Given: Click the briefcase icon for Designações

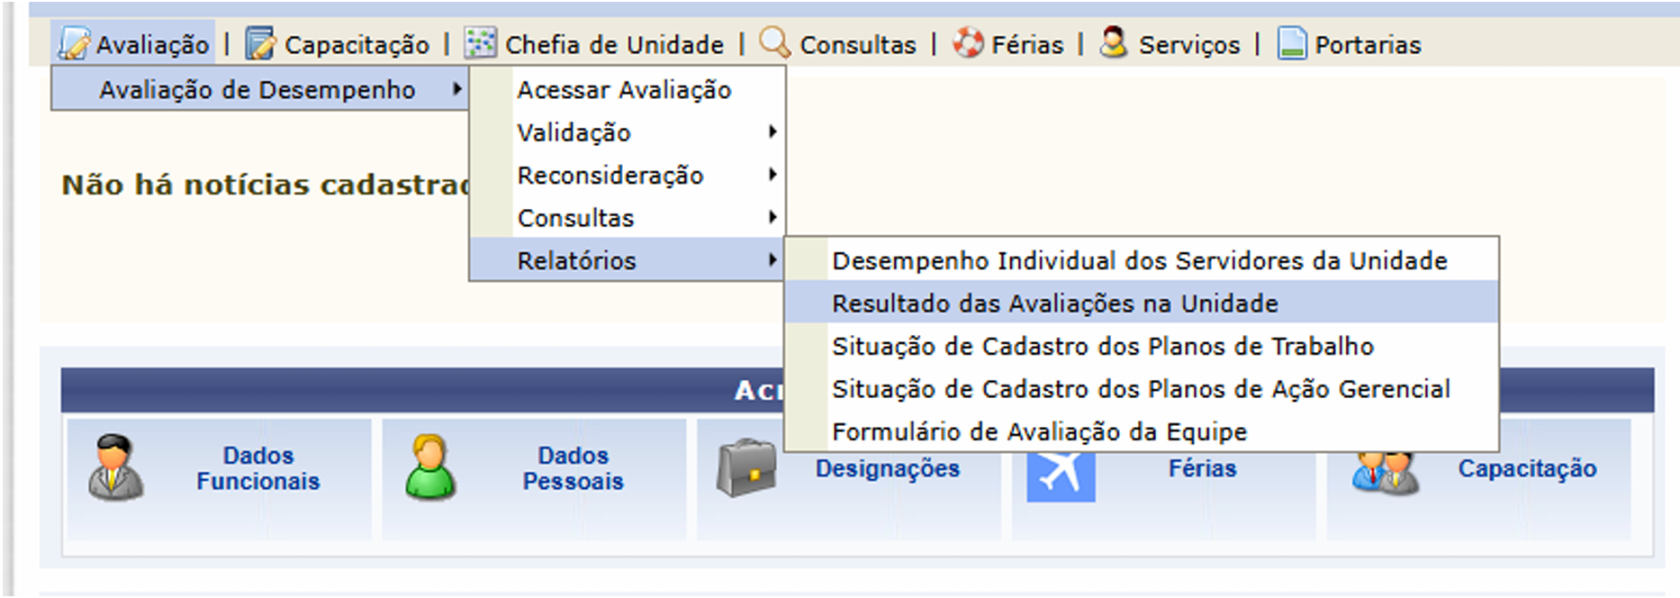Looking at the screenshot, I should [x=746, y=468].
